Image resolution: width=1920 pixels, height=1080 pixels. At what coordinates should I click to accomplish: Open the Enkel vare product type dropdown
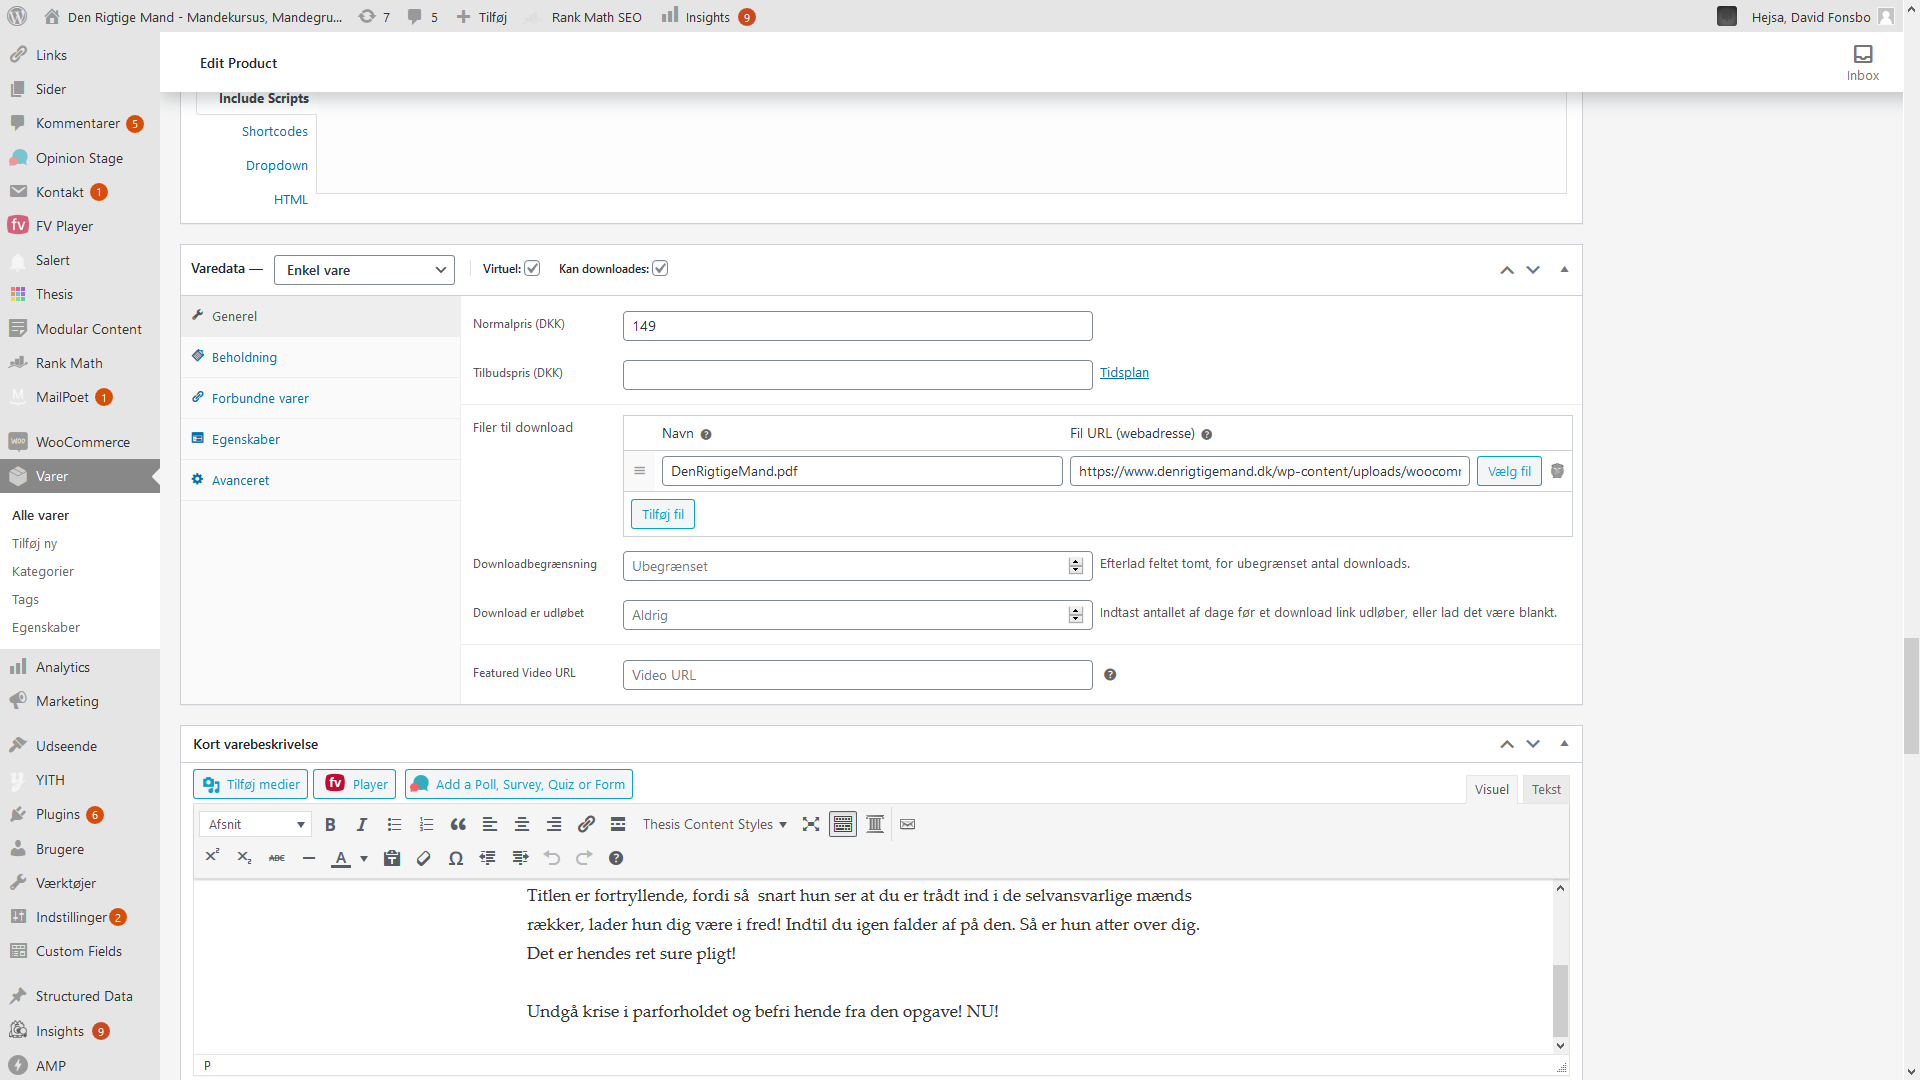click(364, 270)
